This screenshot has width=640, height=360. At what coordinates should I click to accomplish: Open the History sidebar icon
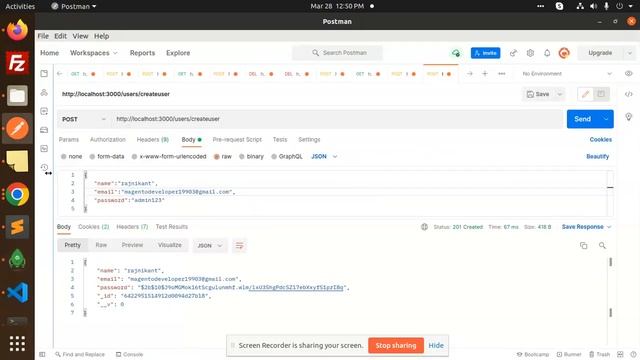(44, 167)
